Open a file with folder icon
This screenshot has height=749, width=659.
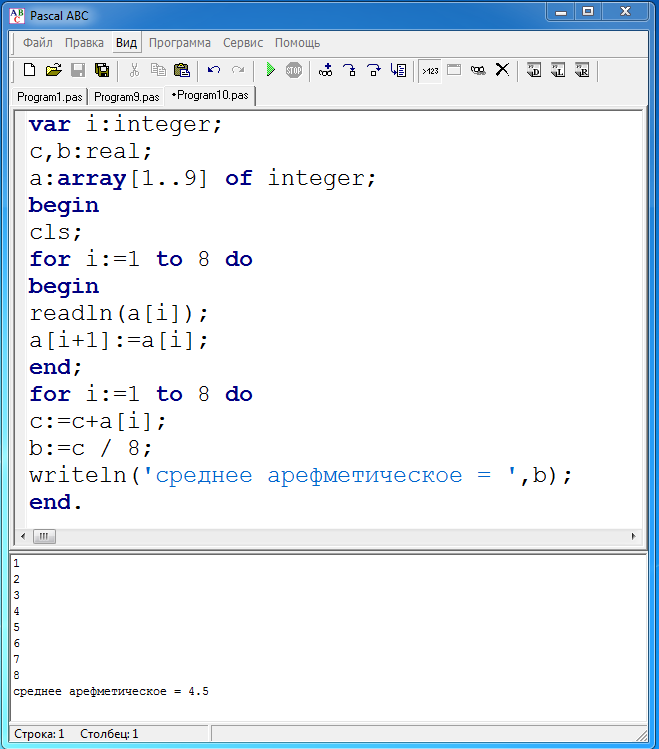point(53,70)
